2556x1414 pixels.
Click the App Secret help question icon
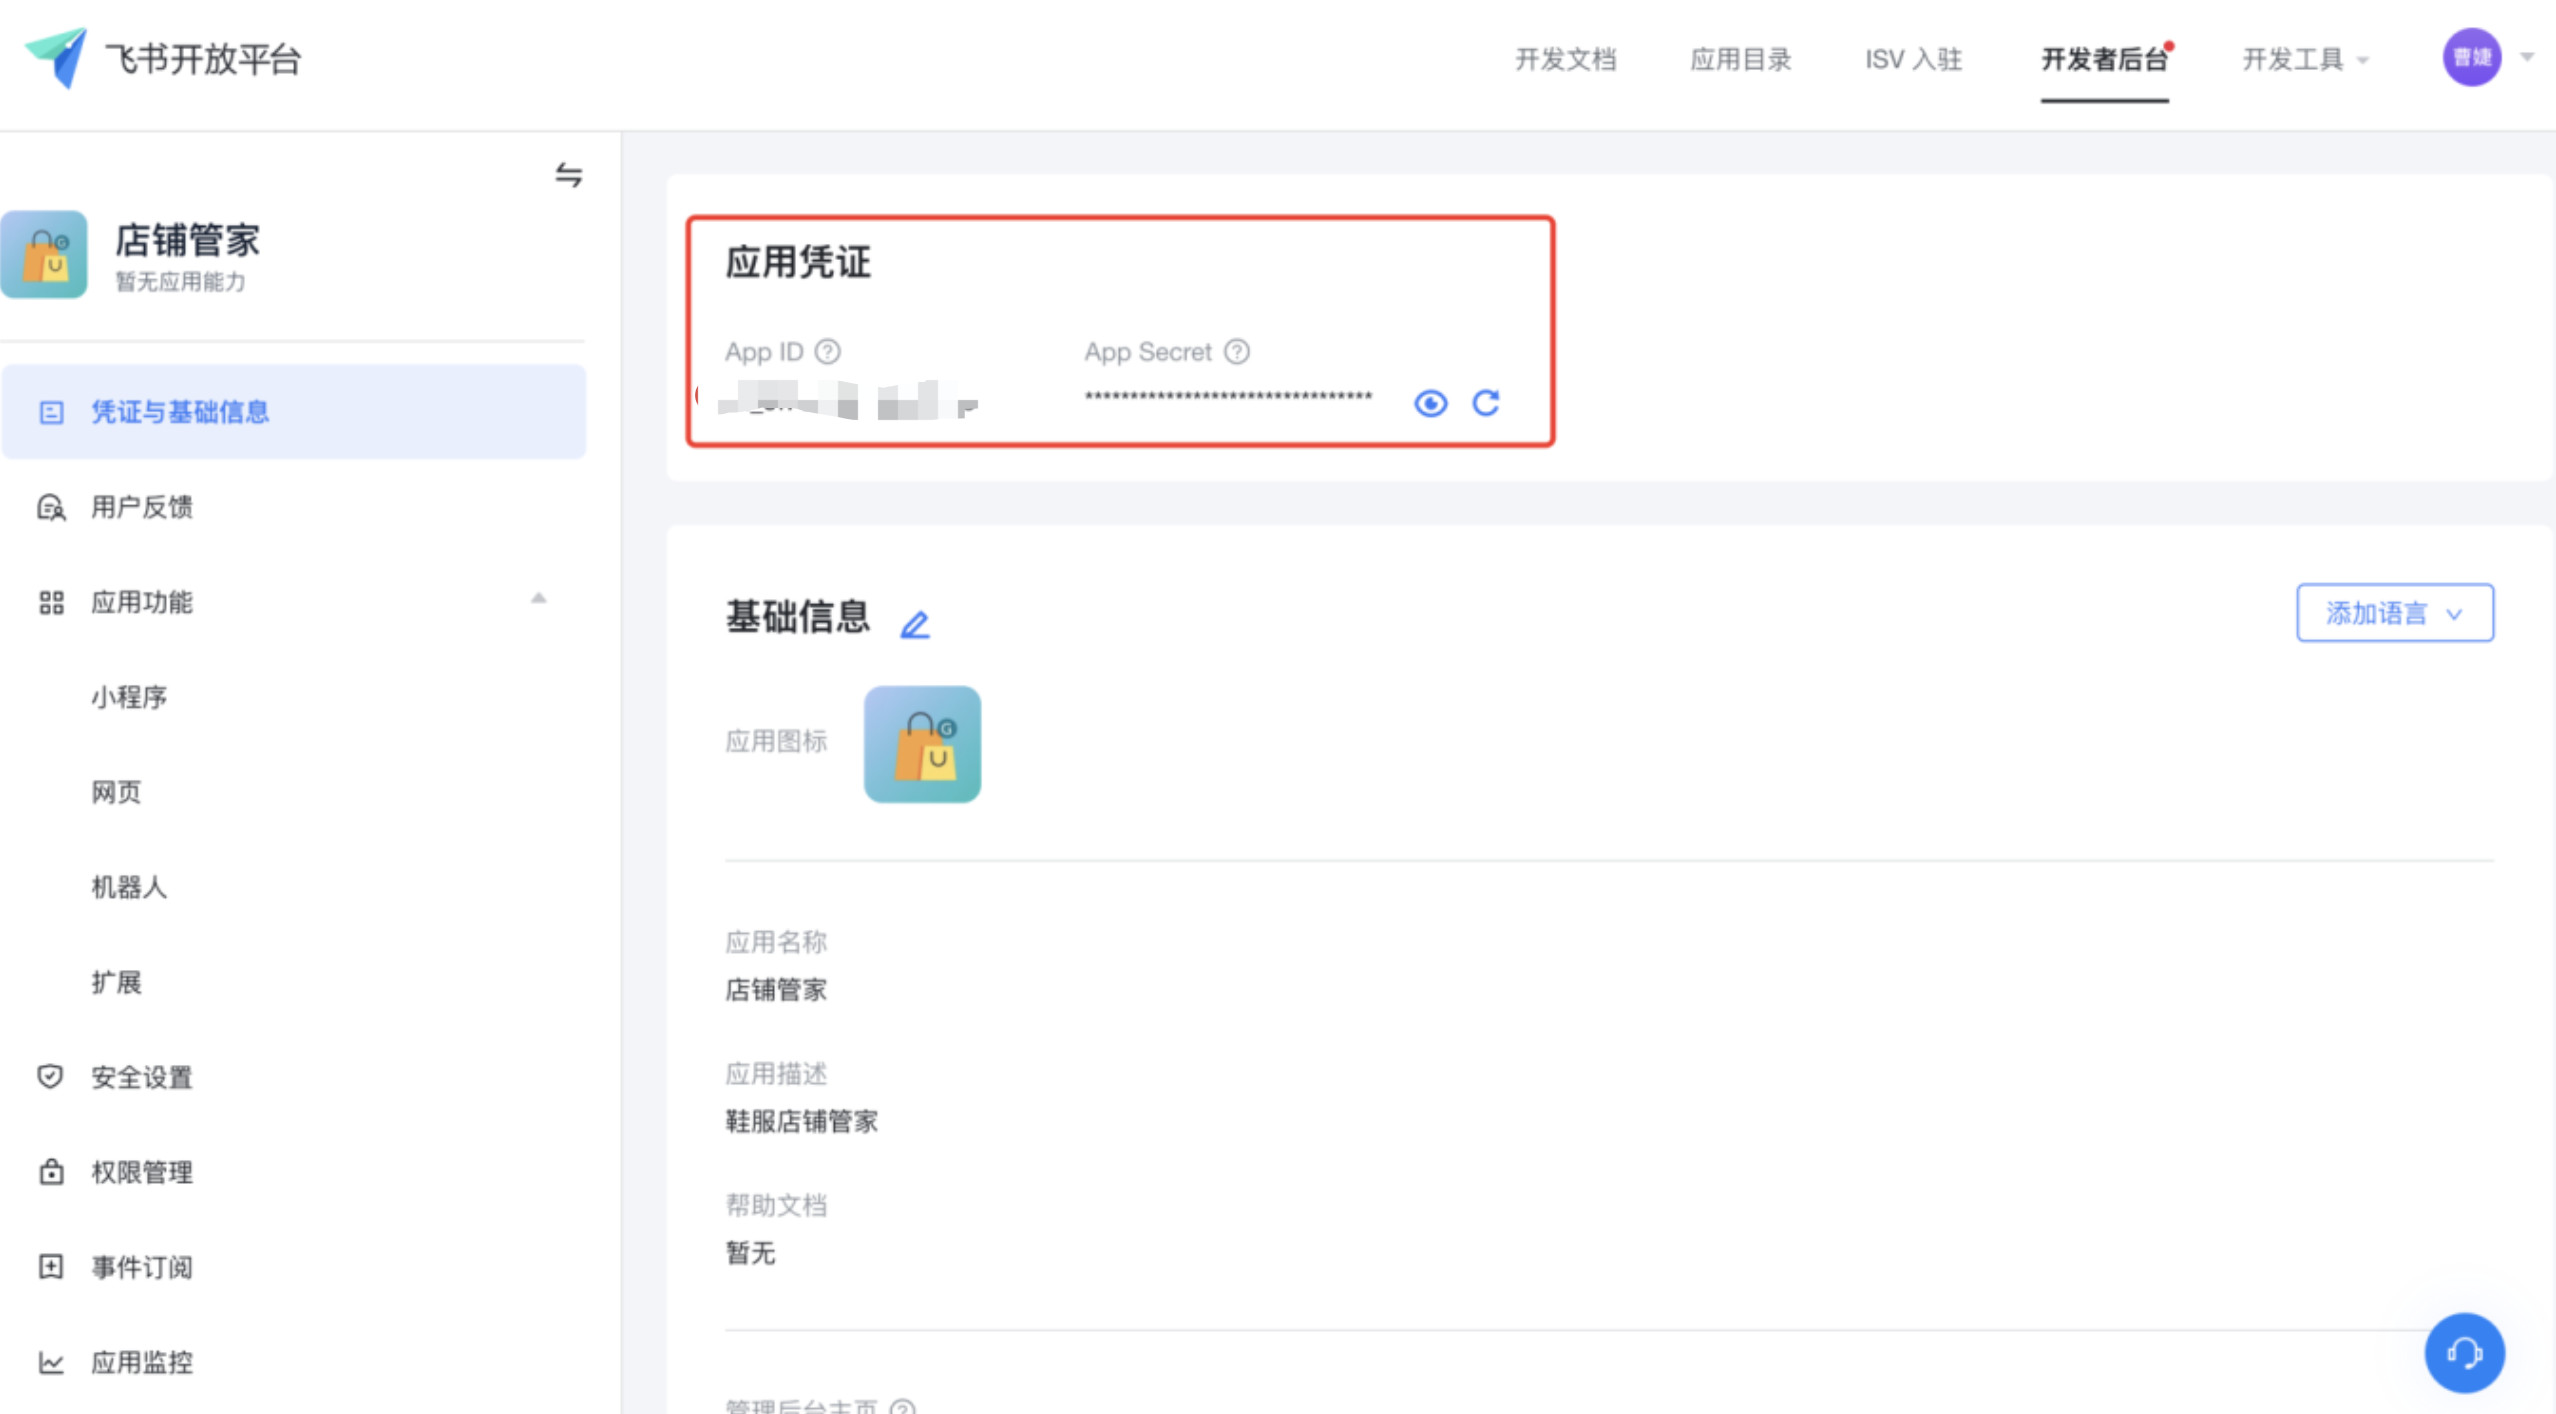(x=1237, y=352)
